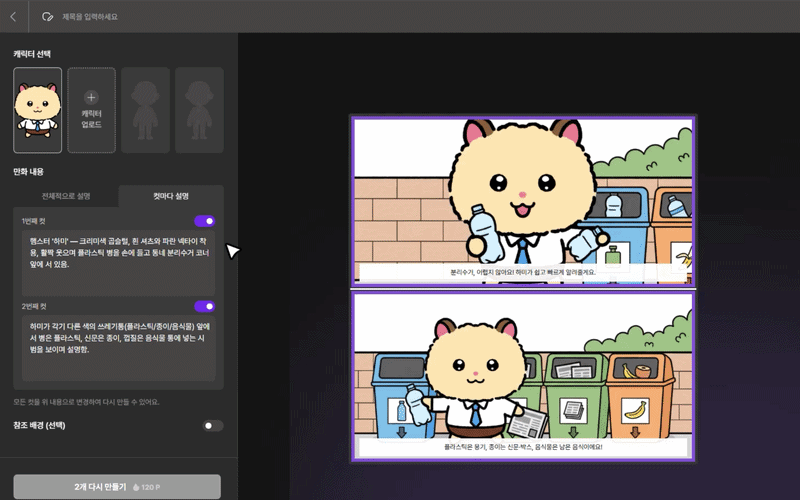
Task: Enable the 참조 배경 (선택) toggle
Action: click(x=213, y=426)
